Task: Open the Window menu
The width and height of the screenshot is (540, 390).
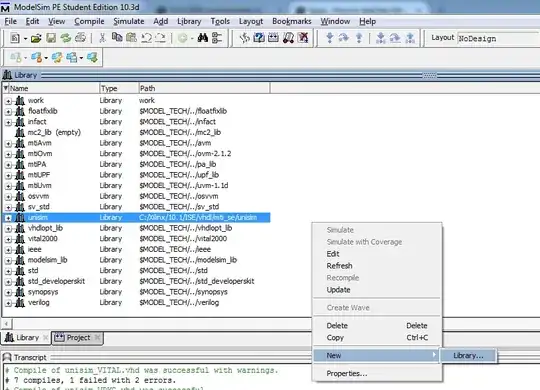Action: (x=335, y=21)
